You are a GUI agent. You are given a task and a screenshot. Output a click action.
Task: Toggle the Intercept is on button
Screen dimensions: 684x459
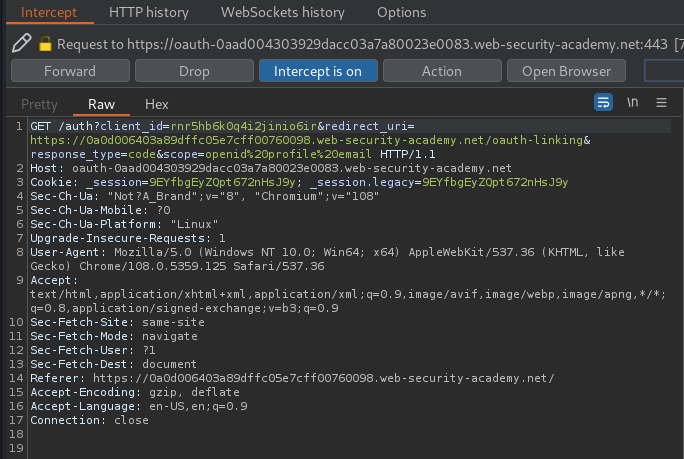[x=318, y=71]
